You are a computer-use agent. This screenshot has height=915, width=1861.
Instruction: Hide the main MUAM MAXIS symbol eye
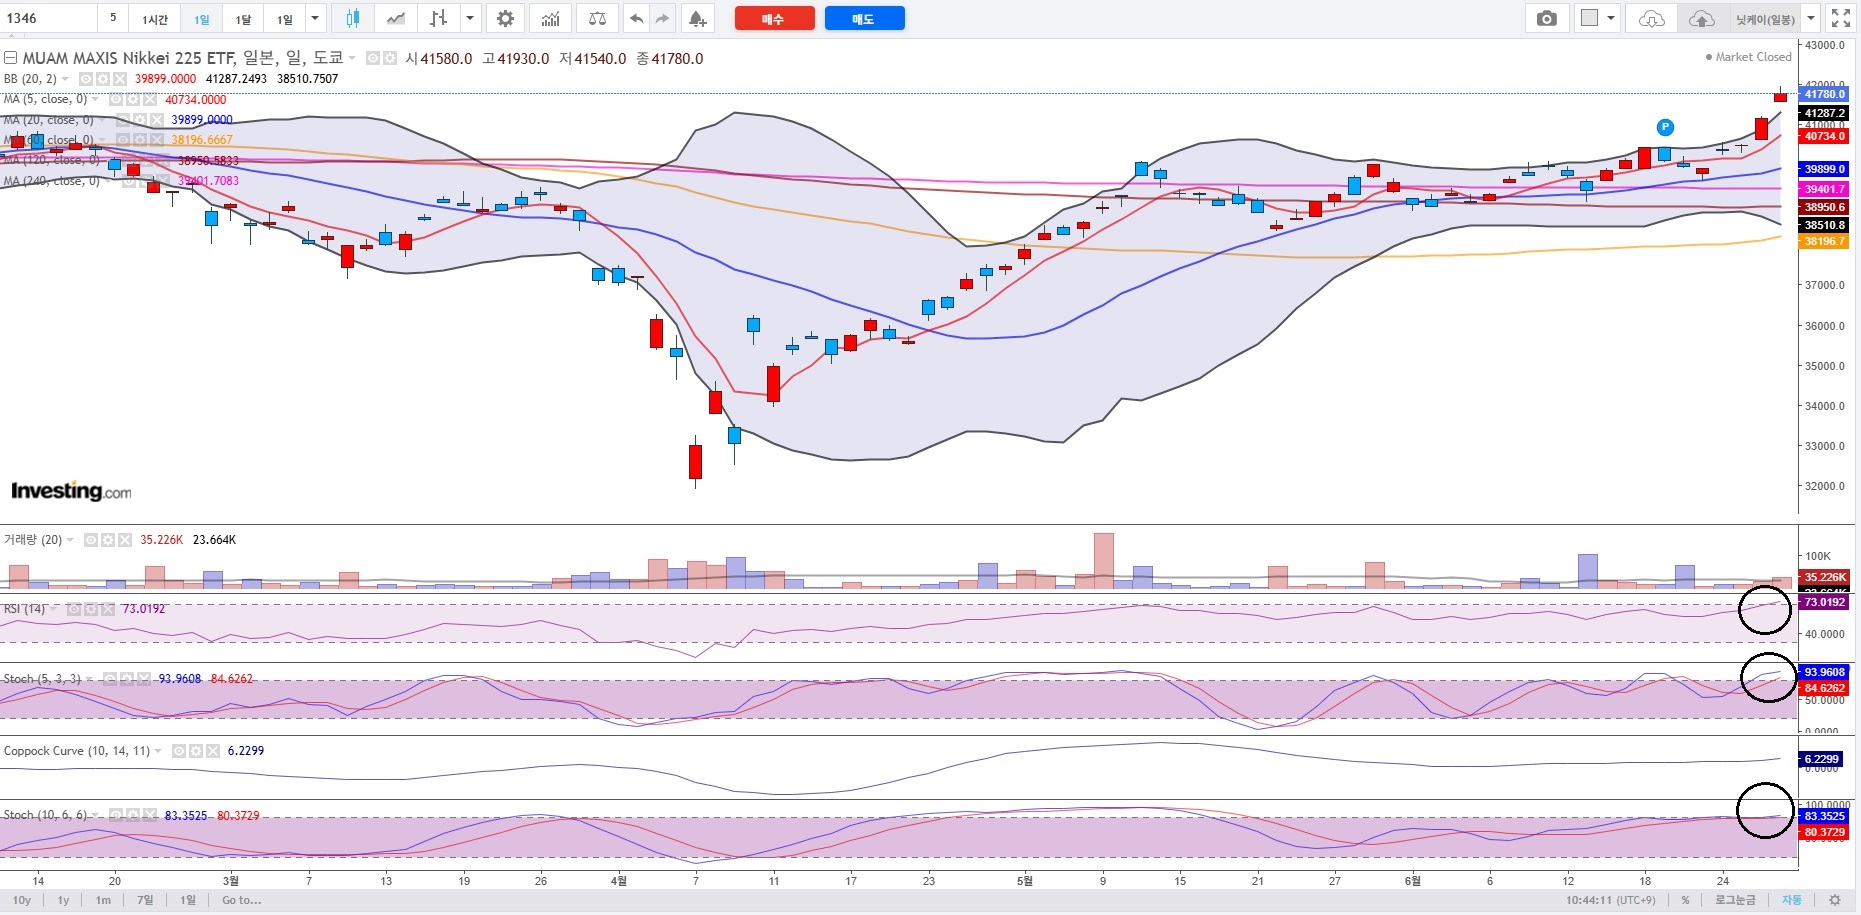[x=373, y=58]
